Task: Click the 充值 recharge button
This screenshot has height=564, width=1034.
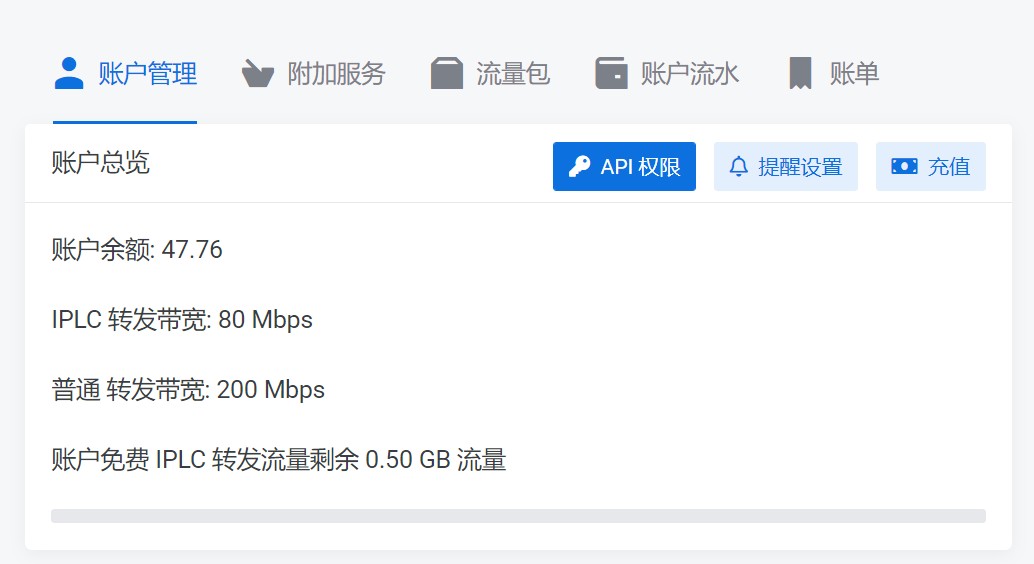Action: 930,166
